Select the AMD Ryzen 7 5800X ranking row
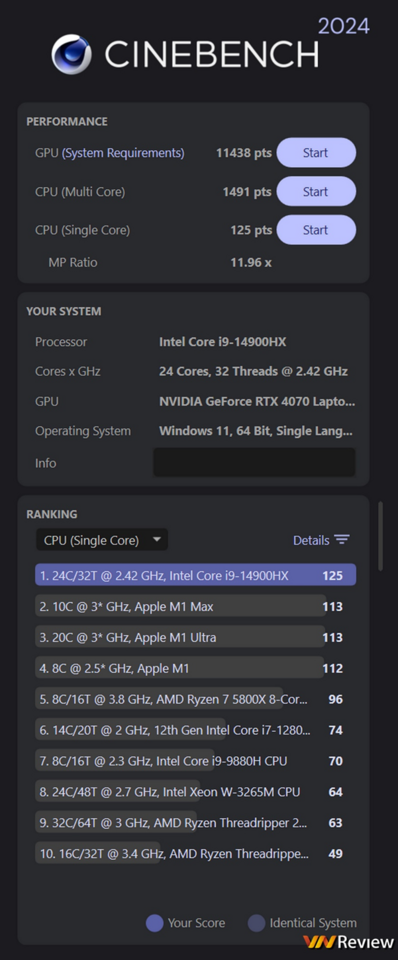Screen dimensions: 398x960 (195, 699)
